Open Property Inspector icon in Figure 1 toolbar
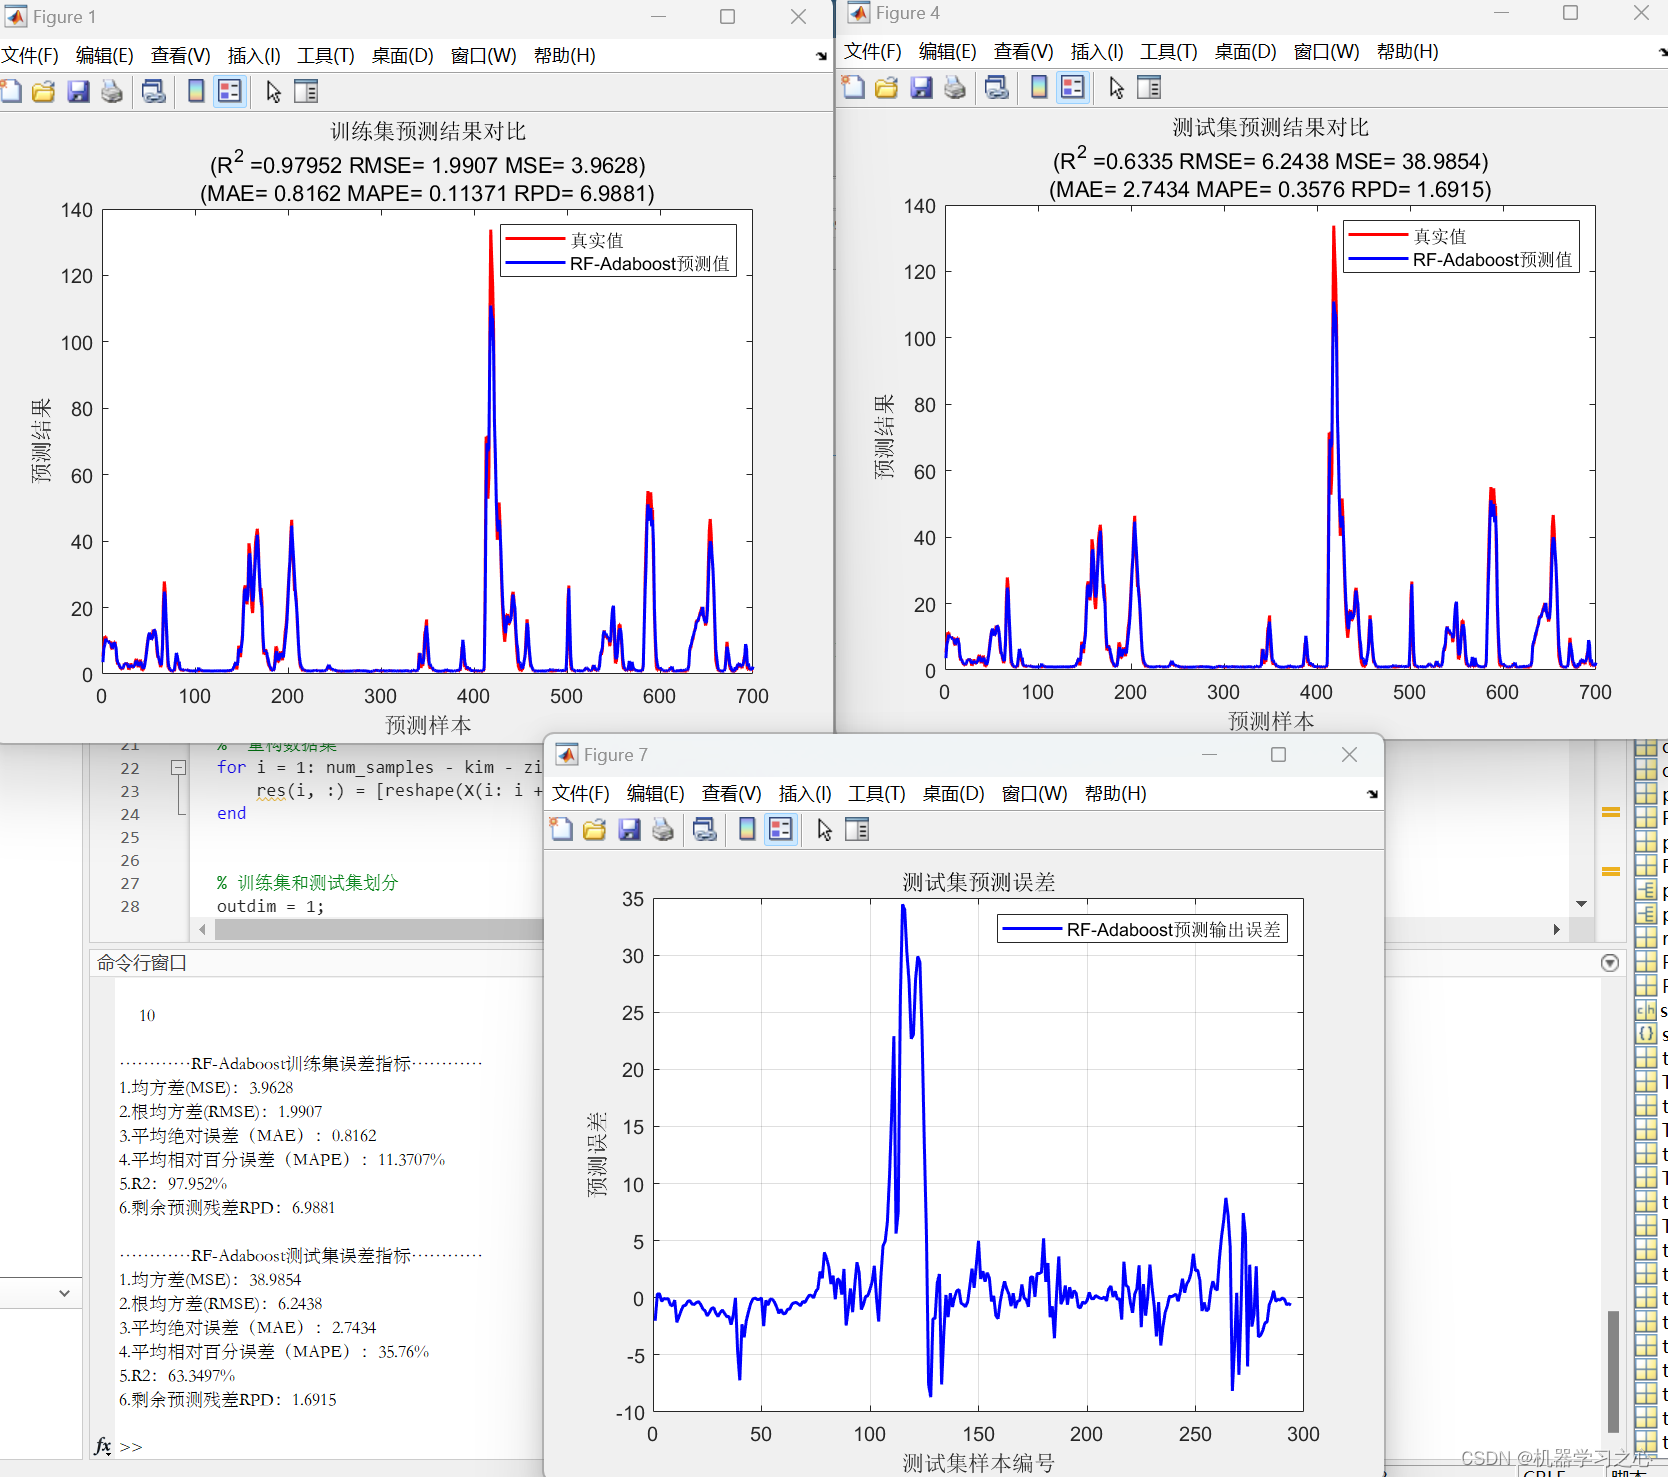The height and width of the screenshot is (1477, 1668). (306, 92)
